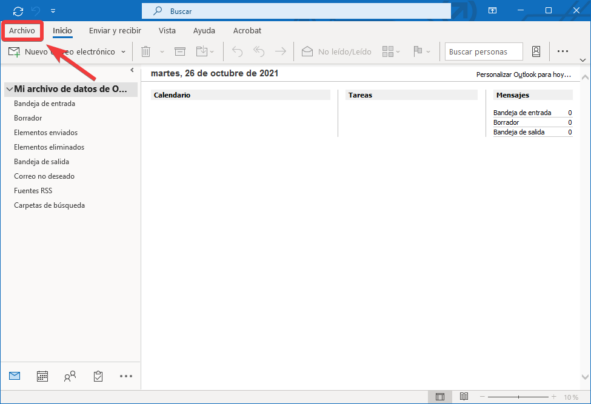Open the Archivo tab
The width and height of the screenshot is (591, 404).
point(22,31)
